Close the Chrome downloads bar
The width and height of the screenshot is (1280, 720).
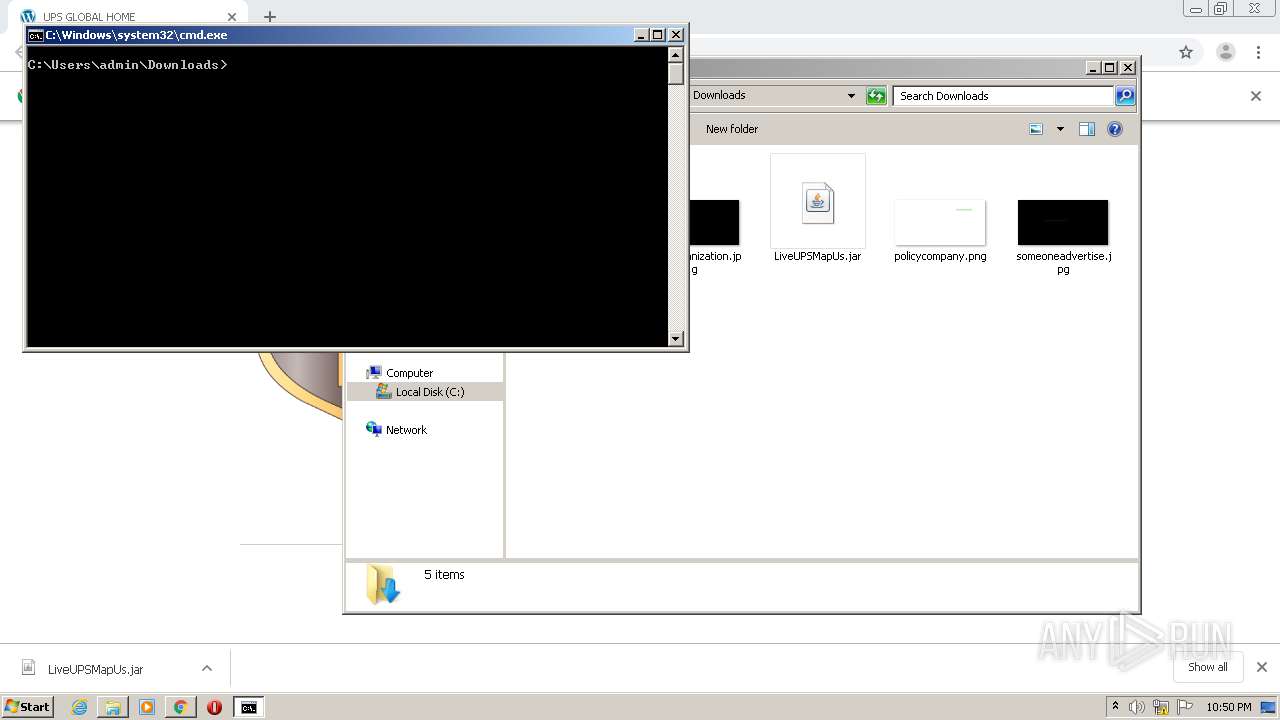[x=1262, y=667]
